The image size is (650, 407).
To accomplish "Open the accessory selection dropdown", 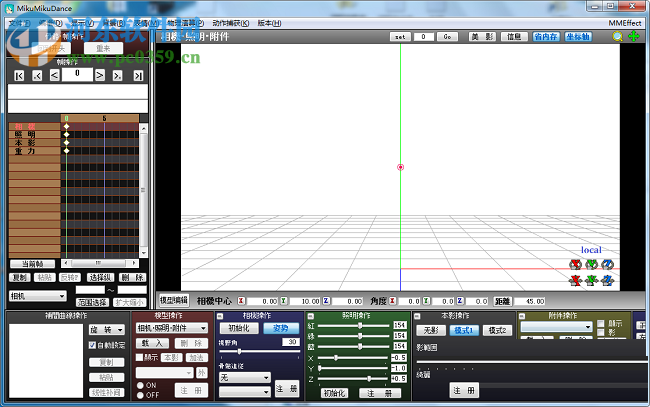I will [x=556, y=327].
